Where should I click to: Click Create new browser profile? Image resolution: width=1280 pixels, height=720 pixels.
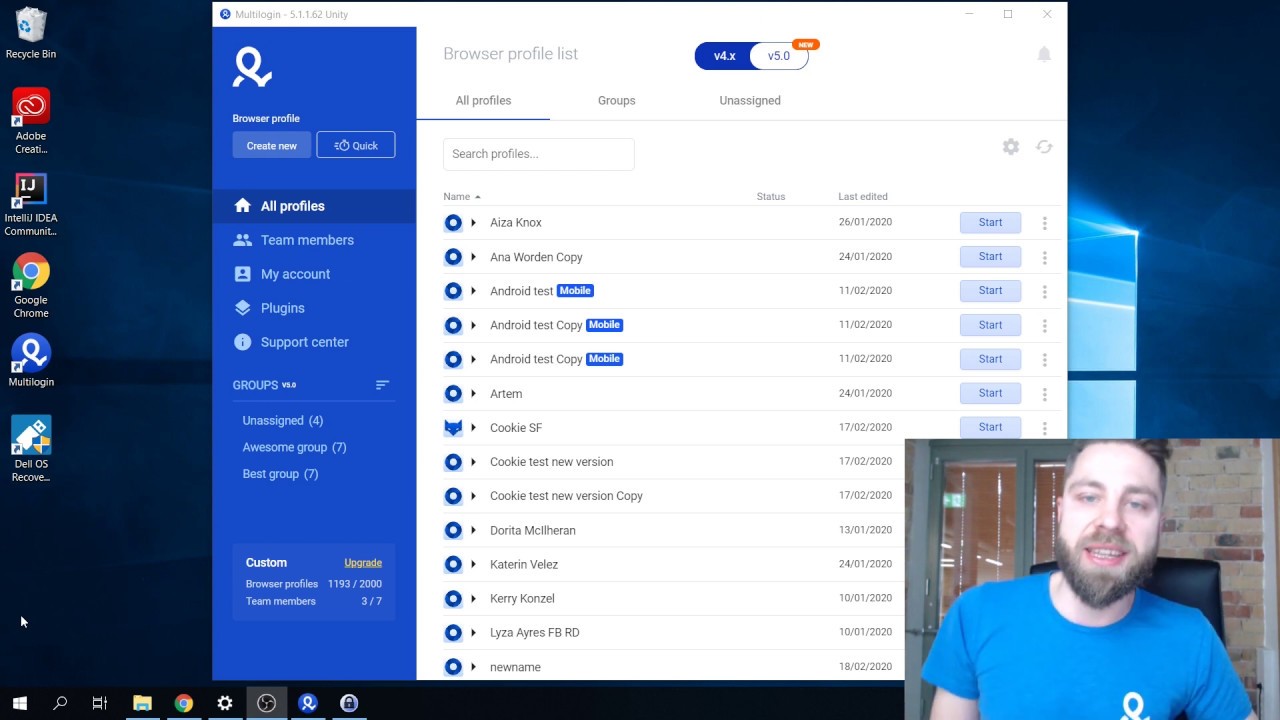pos(272,145)
